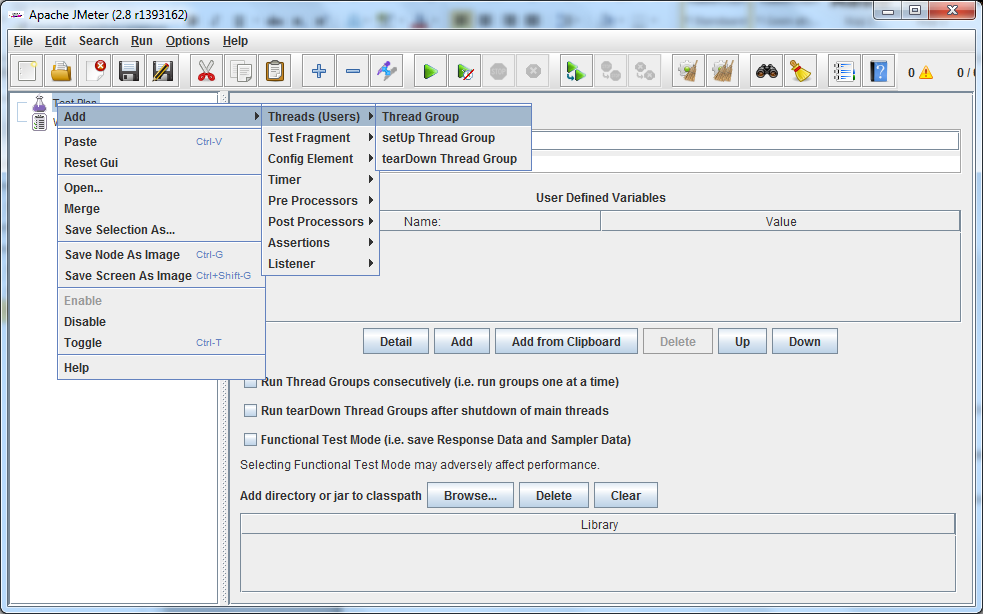
Task: Click the Clear classpath button
Action: point(626,495)
